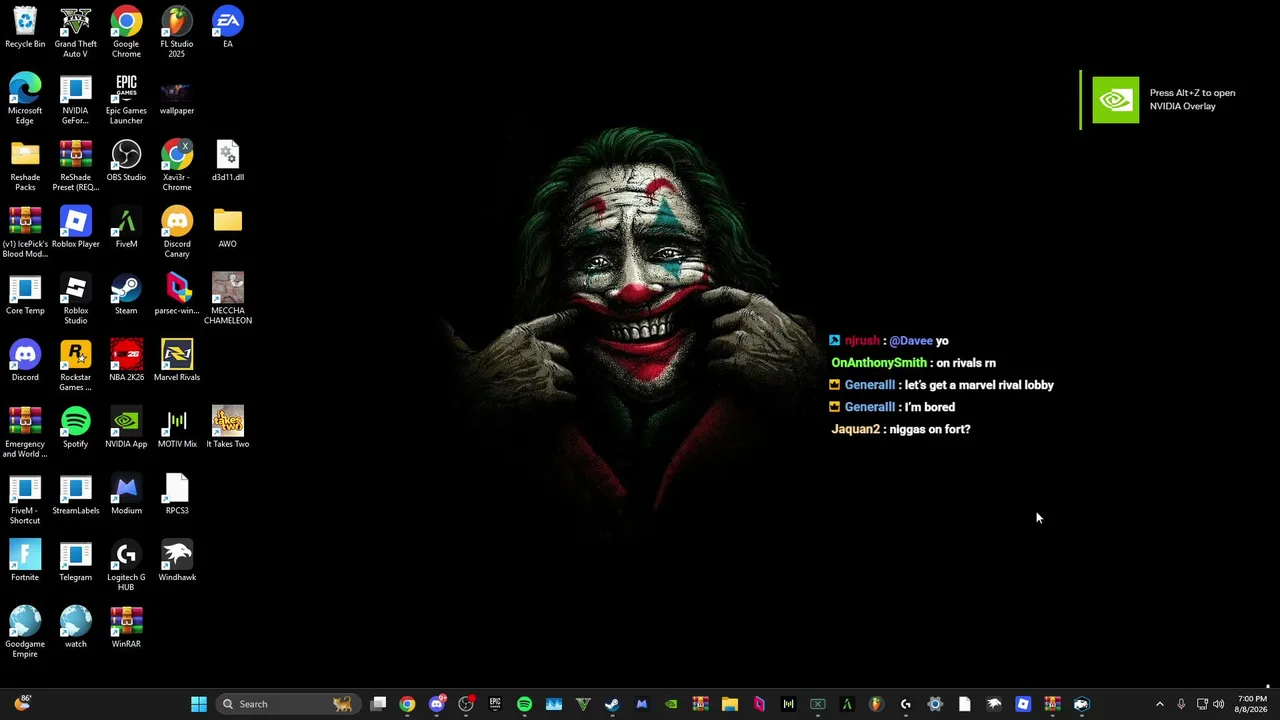Select the Fortnite desktop shortcut

(x=25, y=562)
